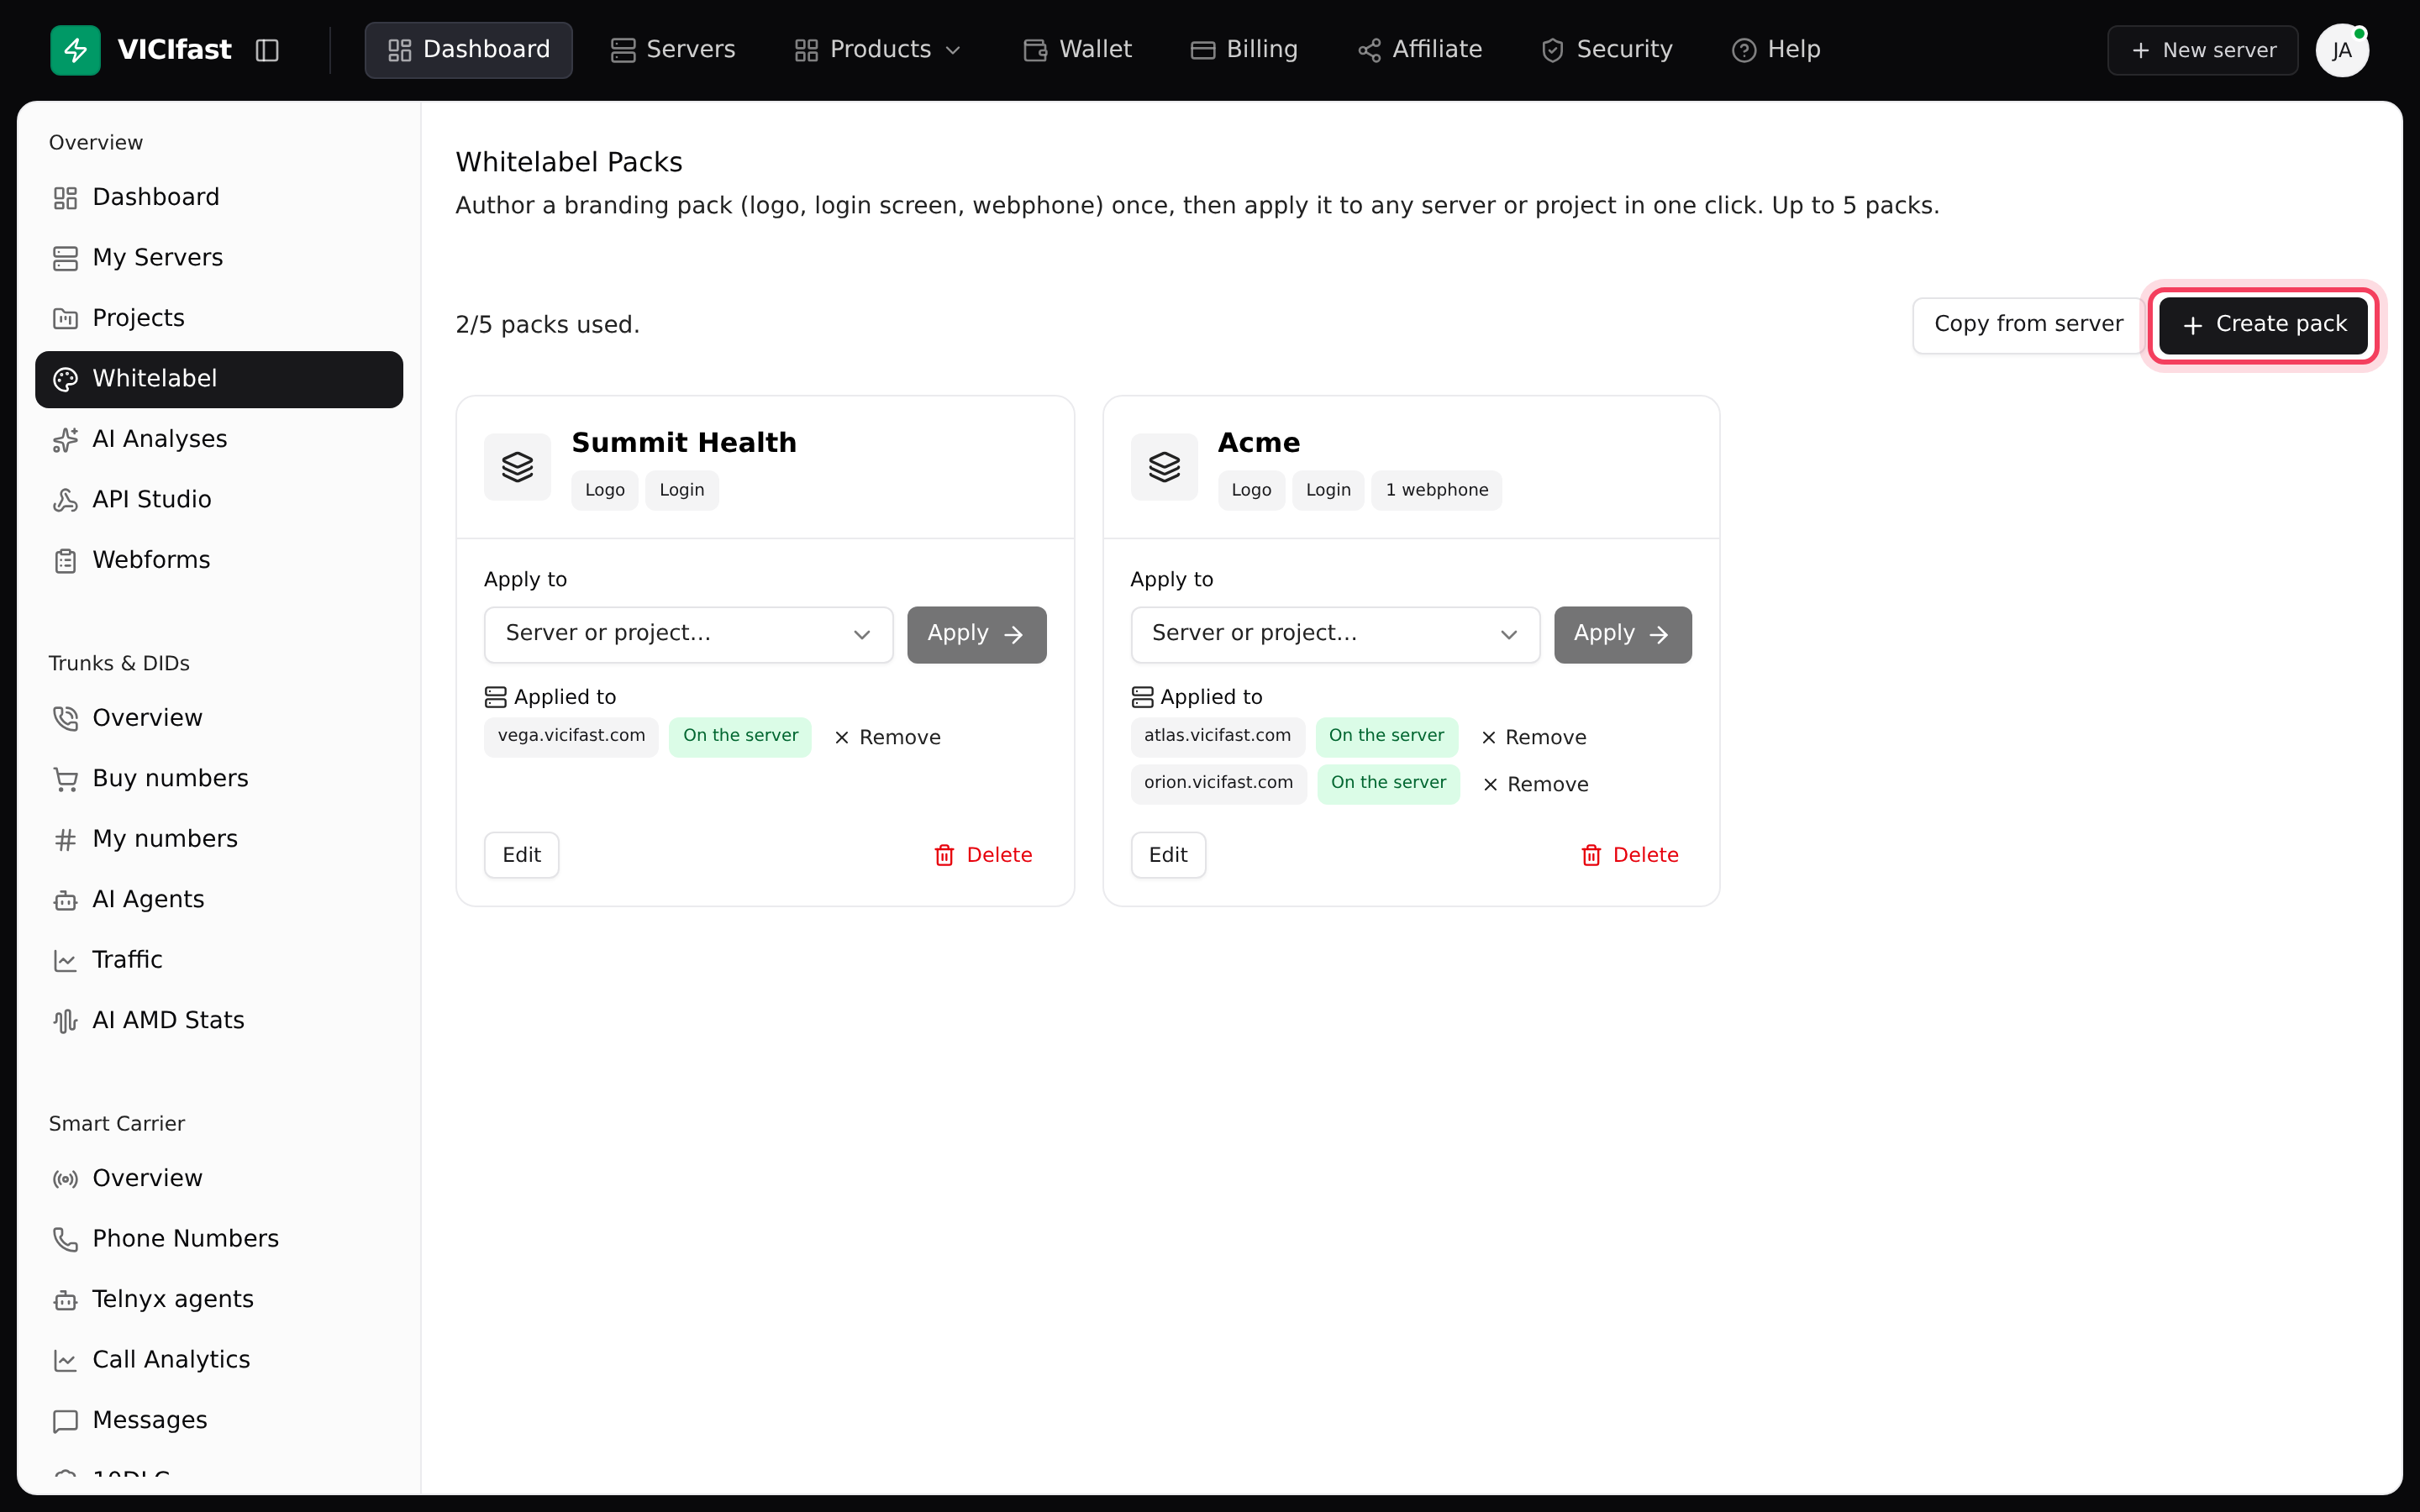Open Help in top navigation
Image resolution: width=2420 pixels, height=1512 pixels.
[1776, 50]
